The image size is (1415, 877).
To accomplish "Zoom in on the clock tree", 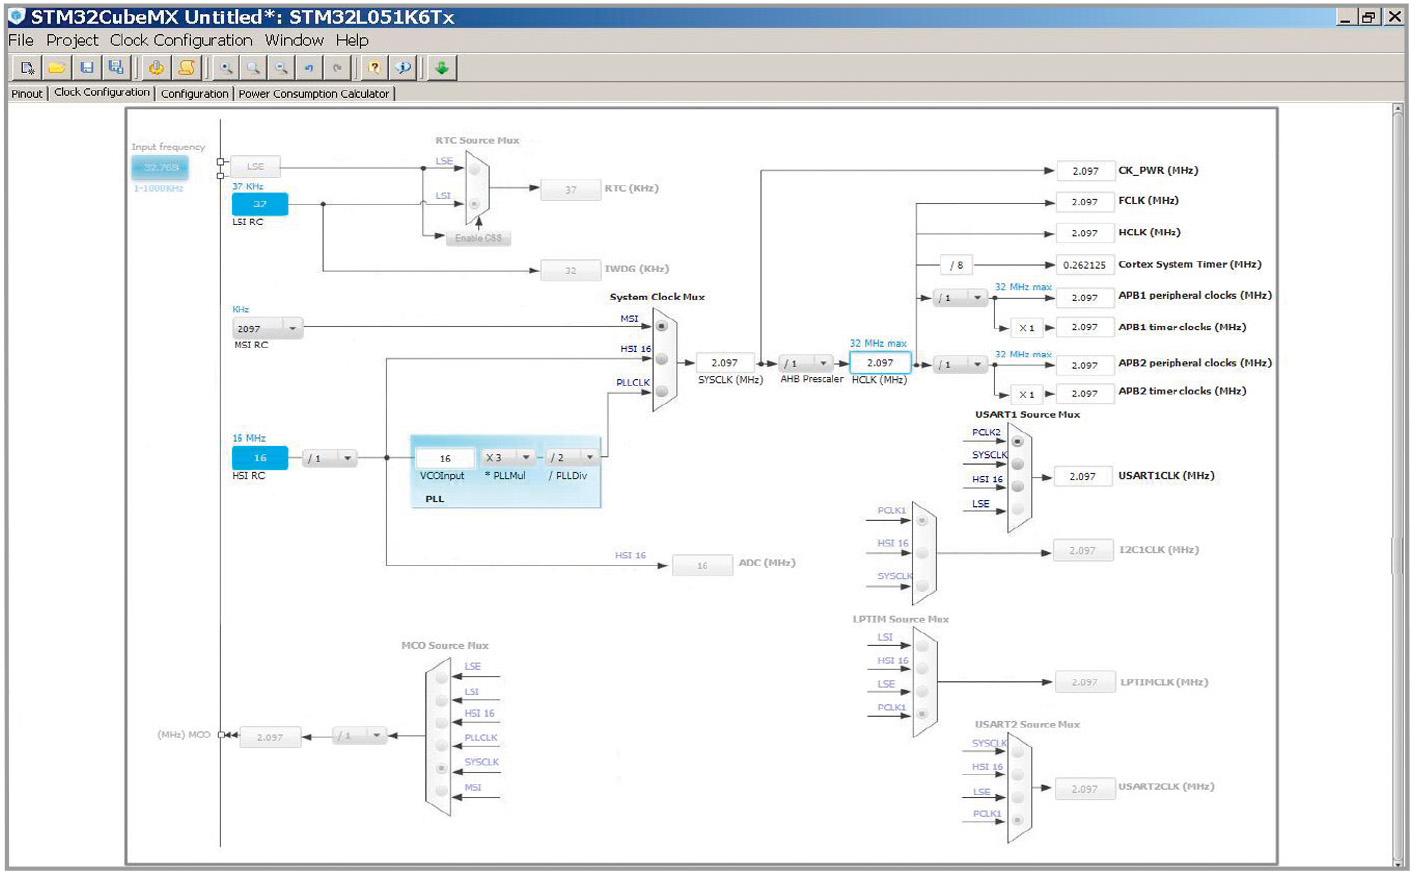I will click(226, 68).
